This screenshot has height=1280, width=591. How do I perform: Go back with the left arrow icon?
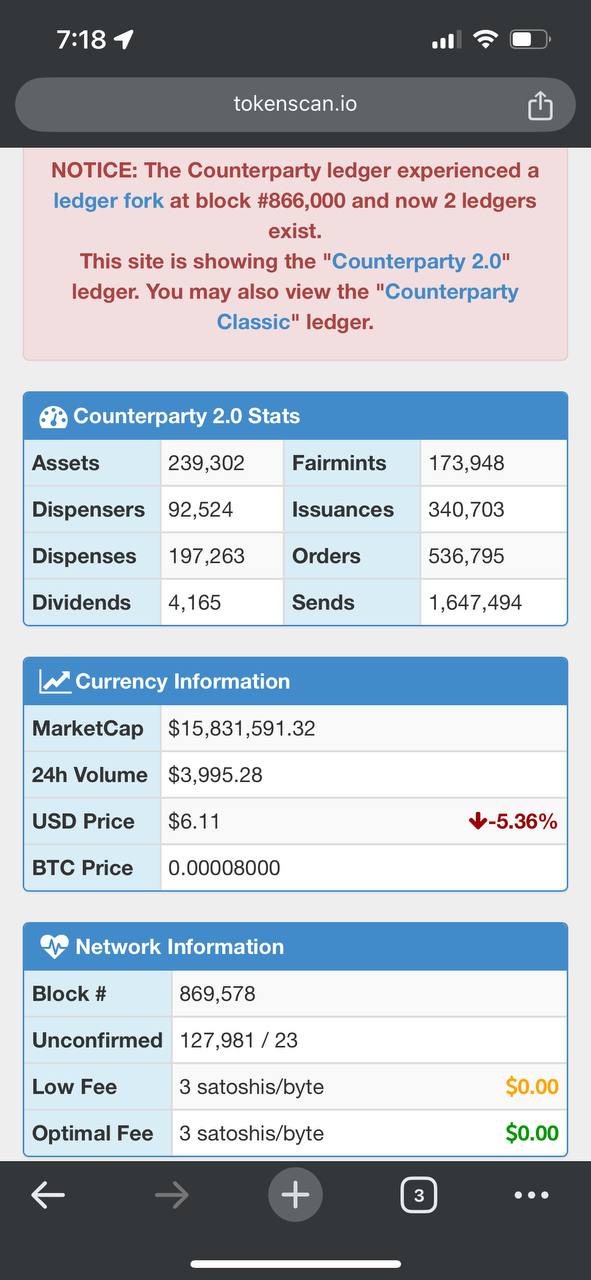pyautogui.click(x=47, y=1194)
